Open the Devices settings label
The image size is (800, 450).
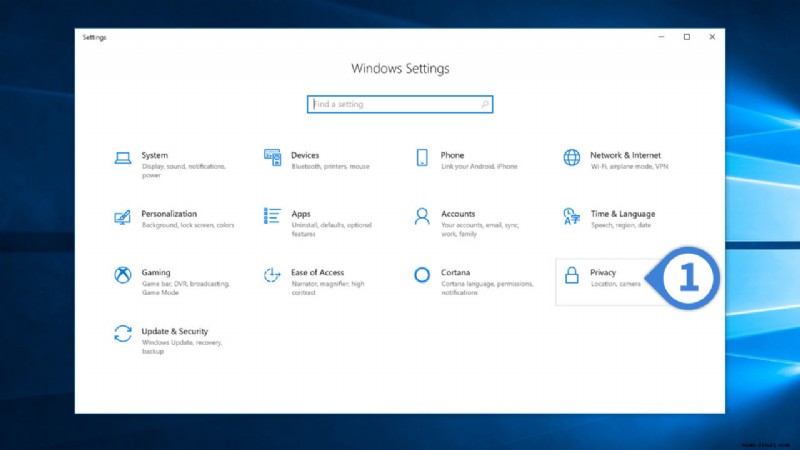coord(305,155)
